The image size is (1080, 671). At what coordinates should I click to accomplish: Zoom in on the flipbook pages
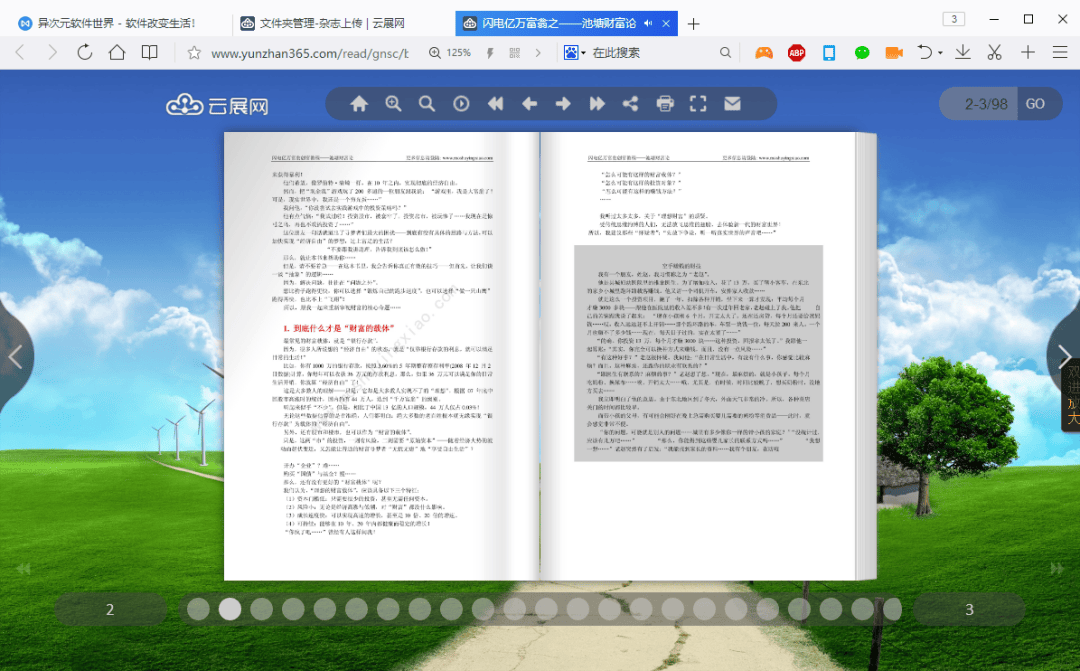393,104
